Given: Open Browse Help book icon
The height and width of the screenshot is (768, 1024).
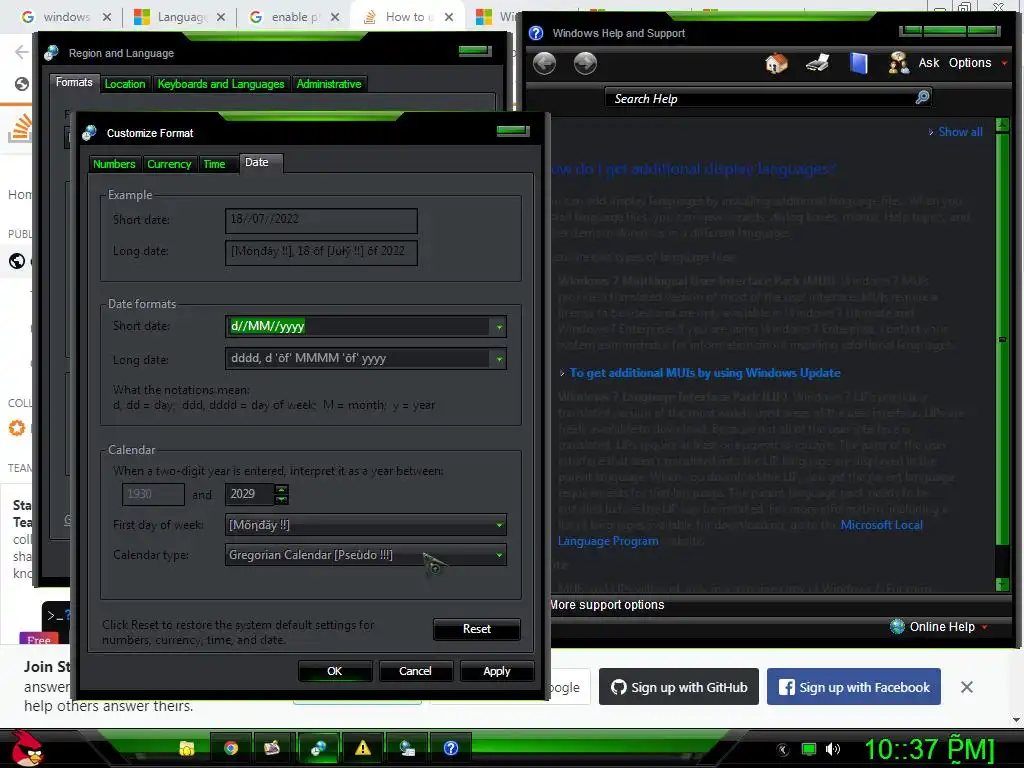Looking at the screenshot, I should 859,63.
